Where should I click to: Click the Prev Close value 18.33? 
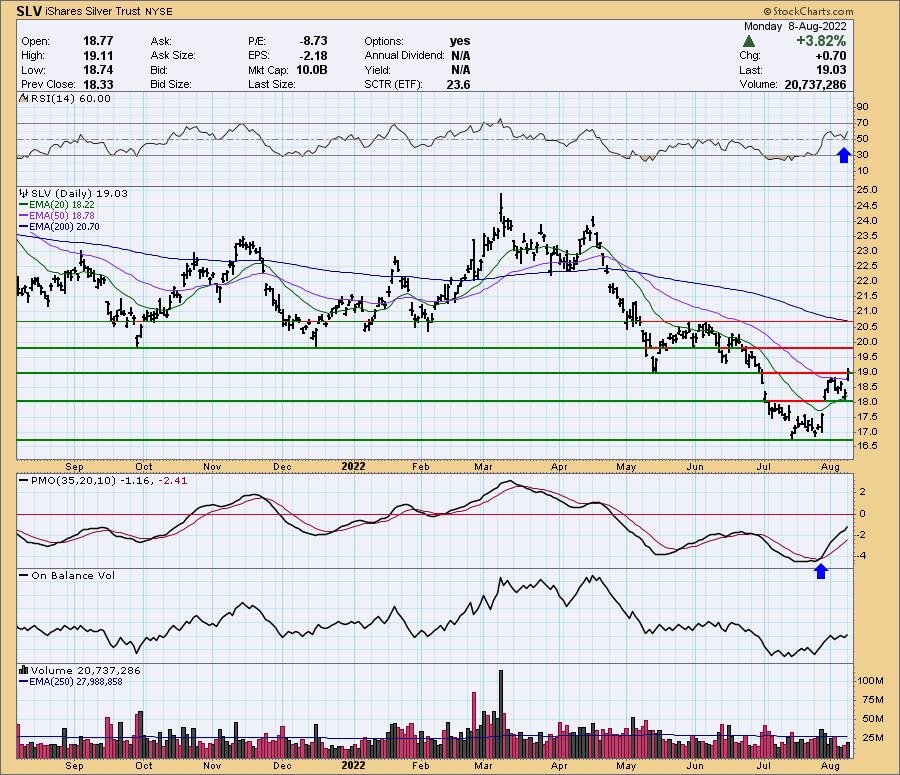[98, 84]
